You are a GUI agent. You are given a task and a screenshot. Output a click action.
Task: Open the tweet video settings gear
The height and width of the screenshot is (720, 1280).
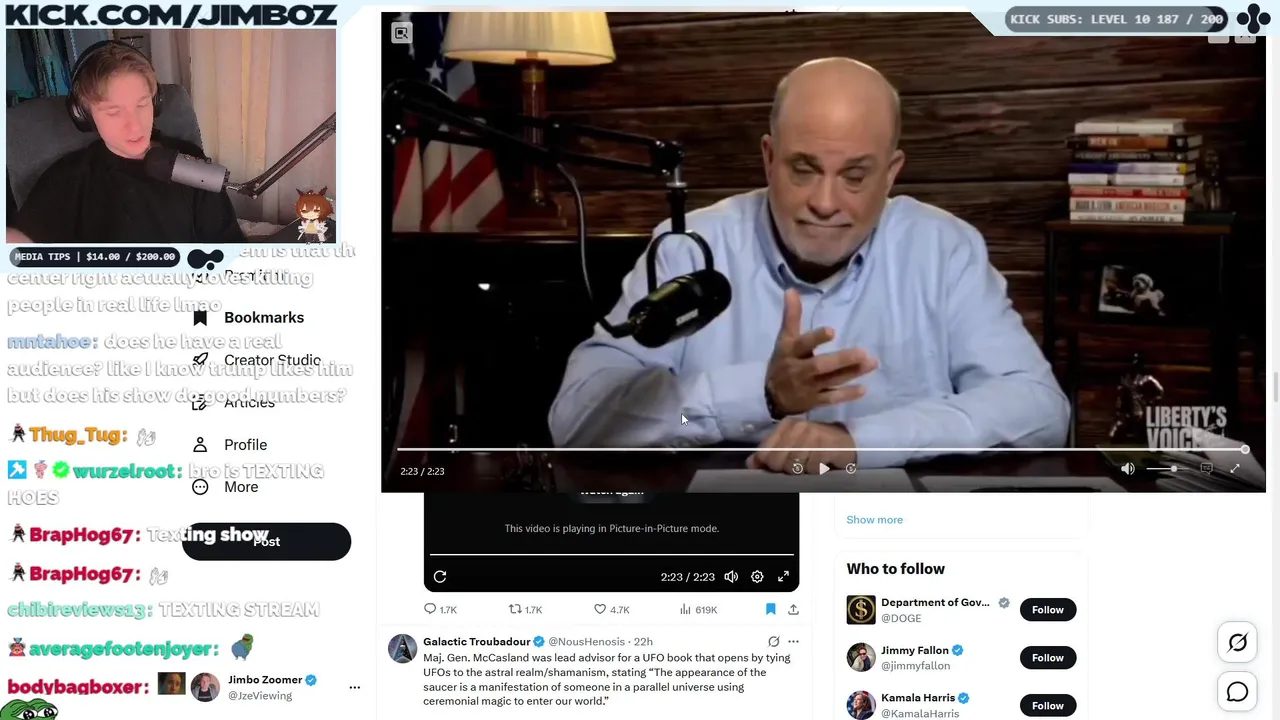point(757,577)
